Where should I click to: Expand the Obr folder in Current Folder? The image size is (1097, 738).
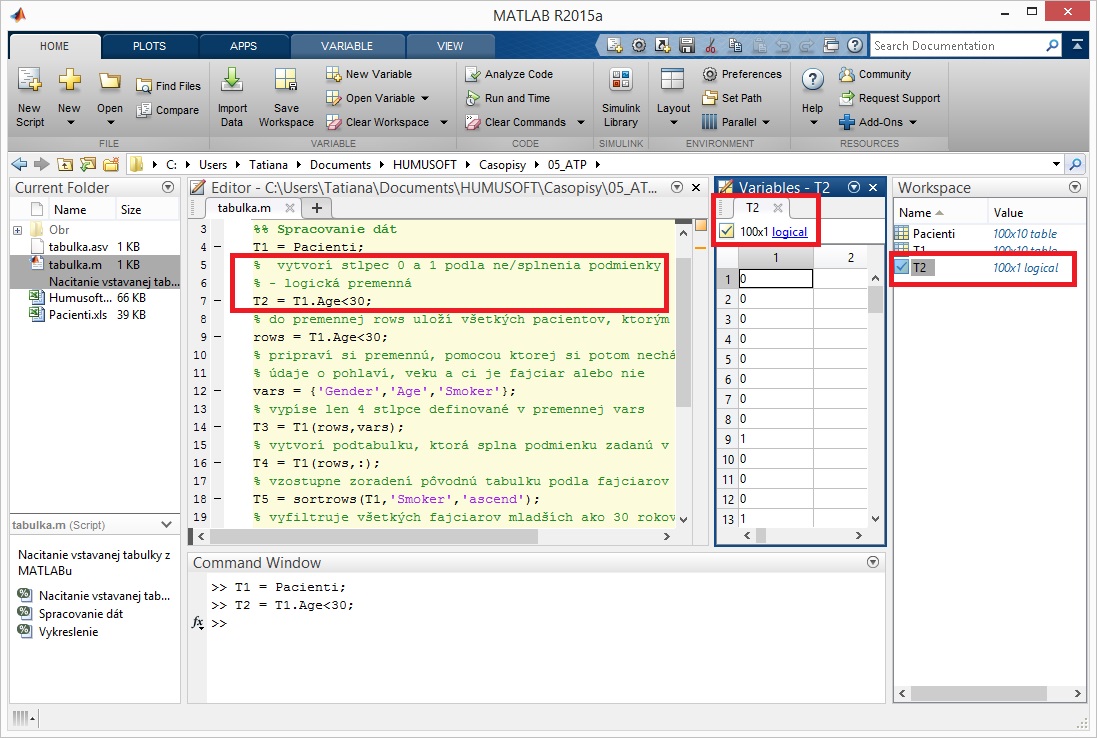[x=17, y=230]
